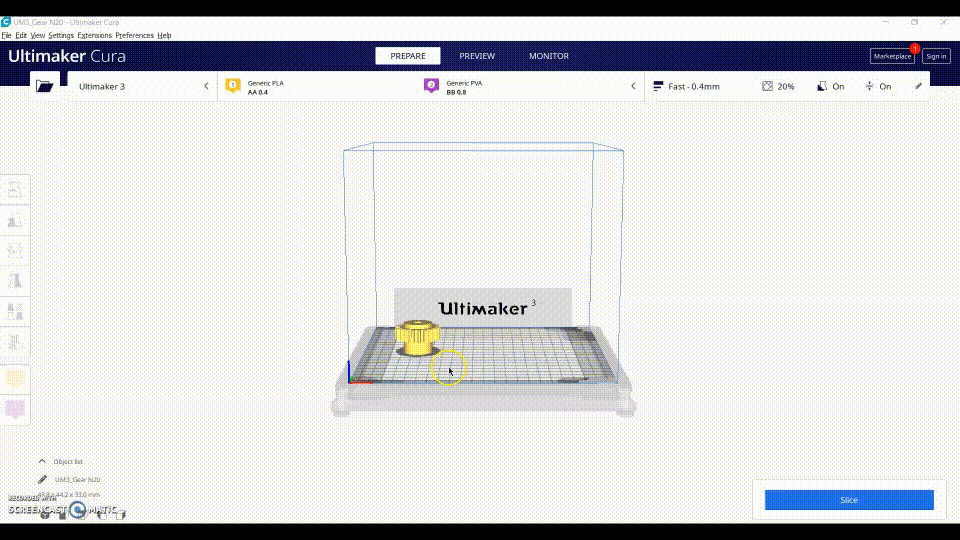Select the UM3_Gear N20 object entry
Screen dimensions: 960x540
pyautogui.click(x=77, y=479)
